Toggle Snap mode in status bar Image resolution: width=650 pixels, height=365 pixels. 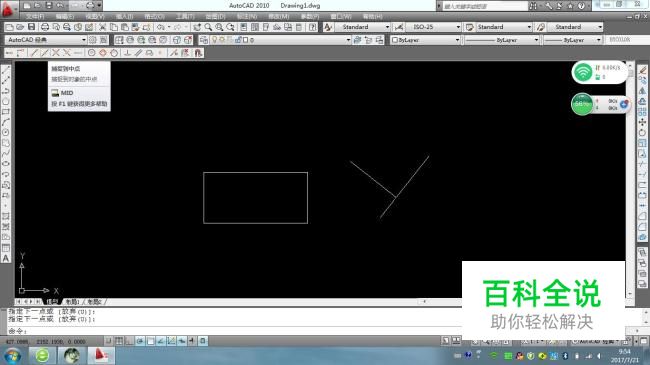point(109,341)
